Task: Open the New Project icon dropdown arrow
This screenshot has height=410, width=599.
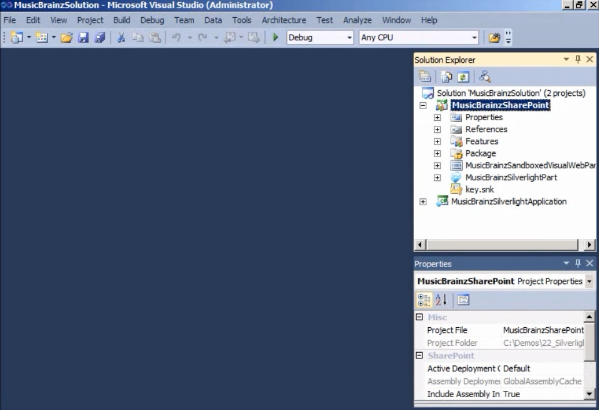Action: [x=29, y=37]
